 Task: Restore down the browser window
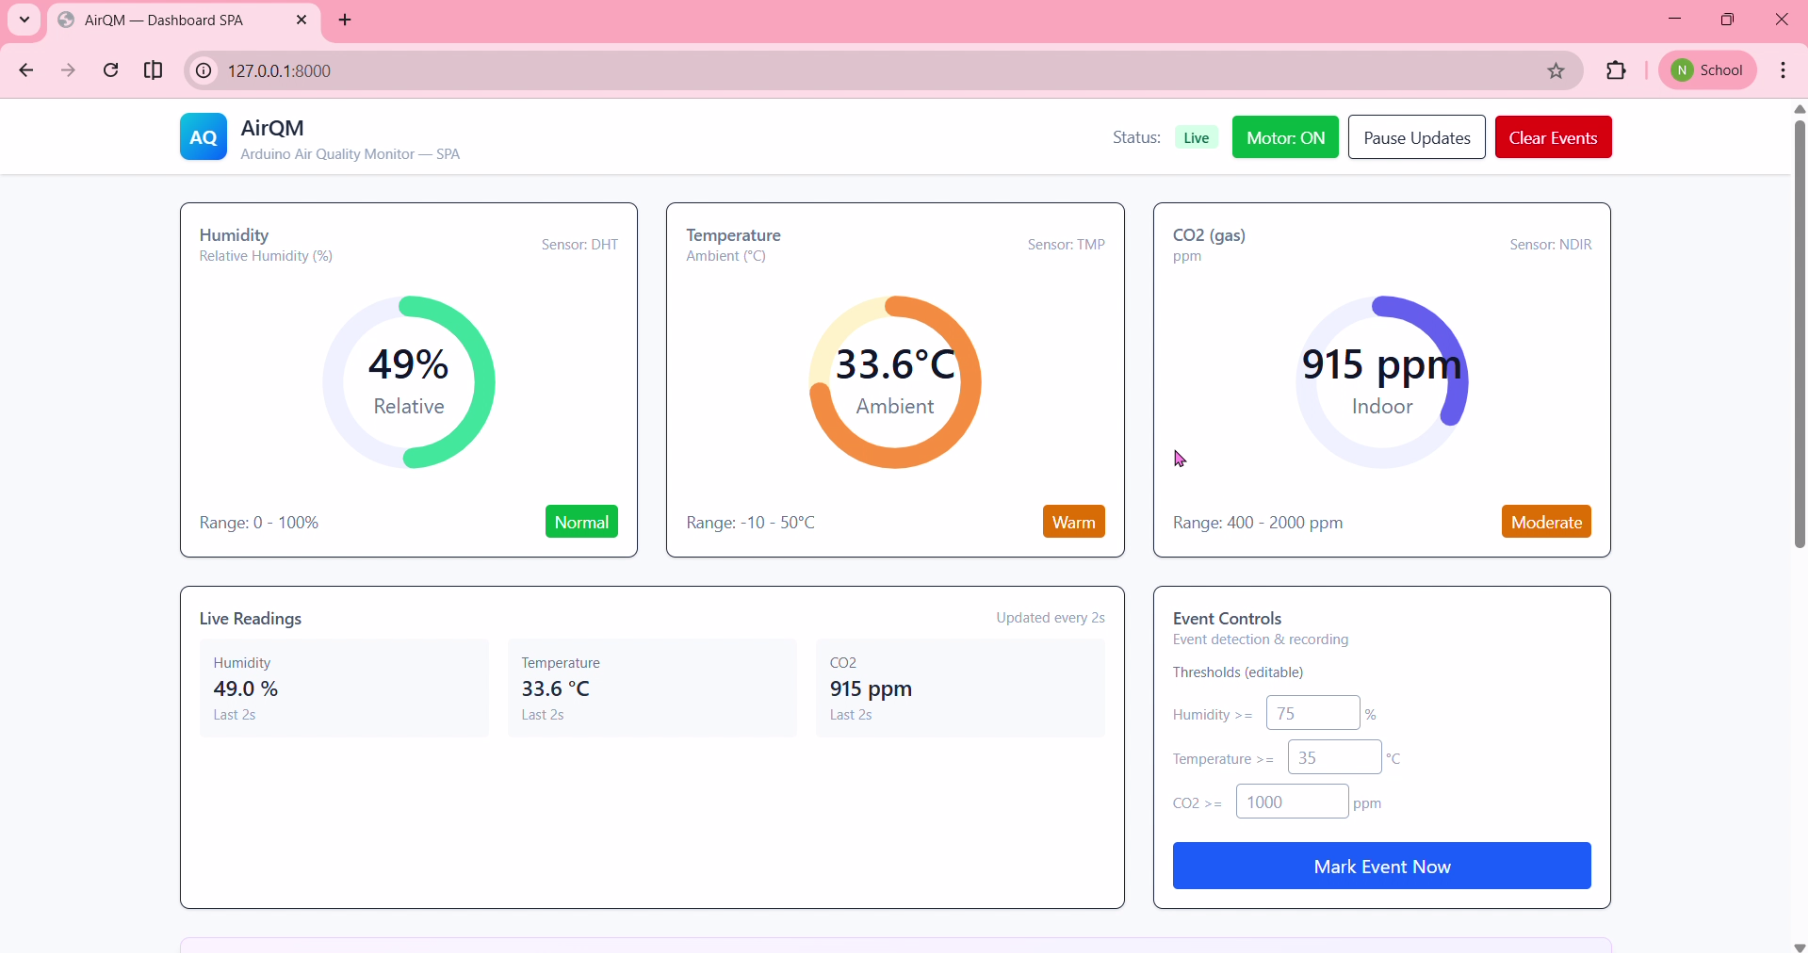pyautogui.click(x=1727, y=19)
